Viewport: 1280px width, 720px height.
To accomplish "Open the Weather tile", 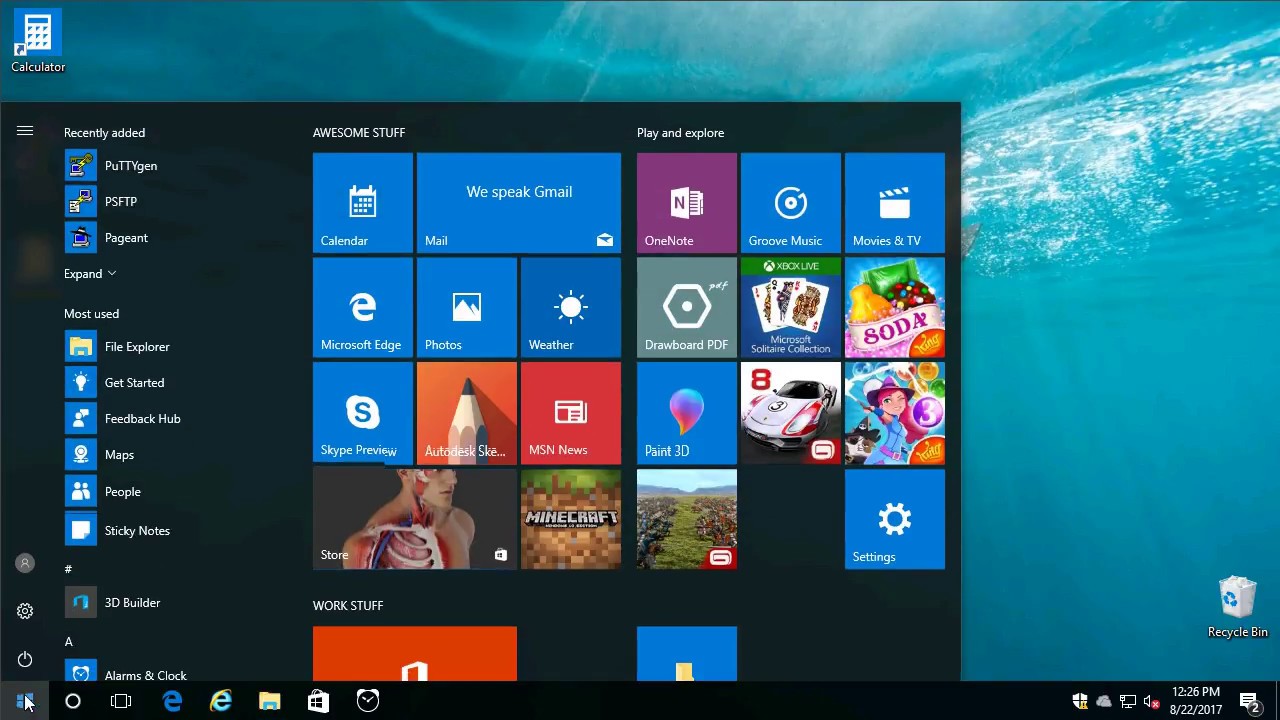I will (x=570, y=307).
